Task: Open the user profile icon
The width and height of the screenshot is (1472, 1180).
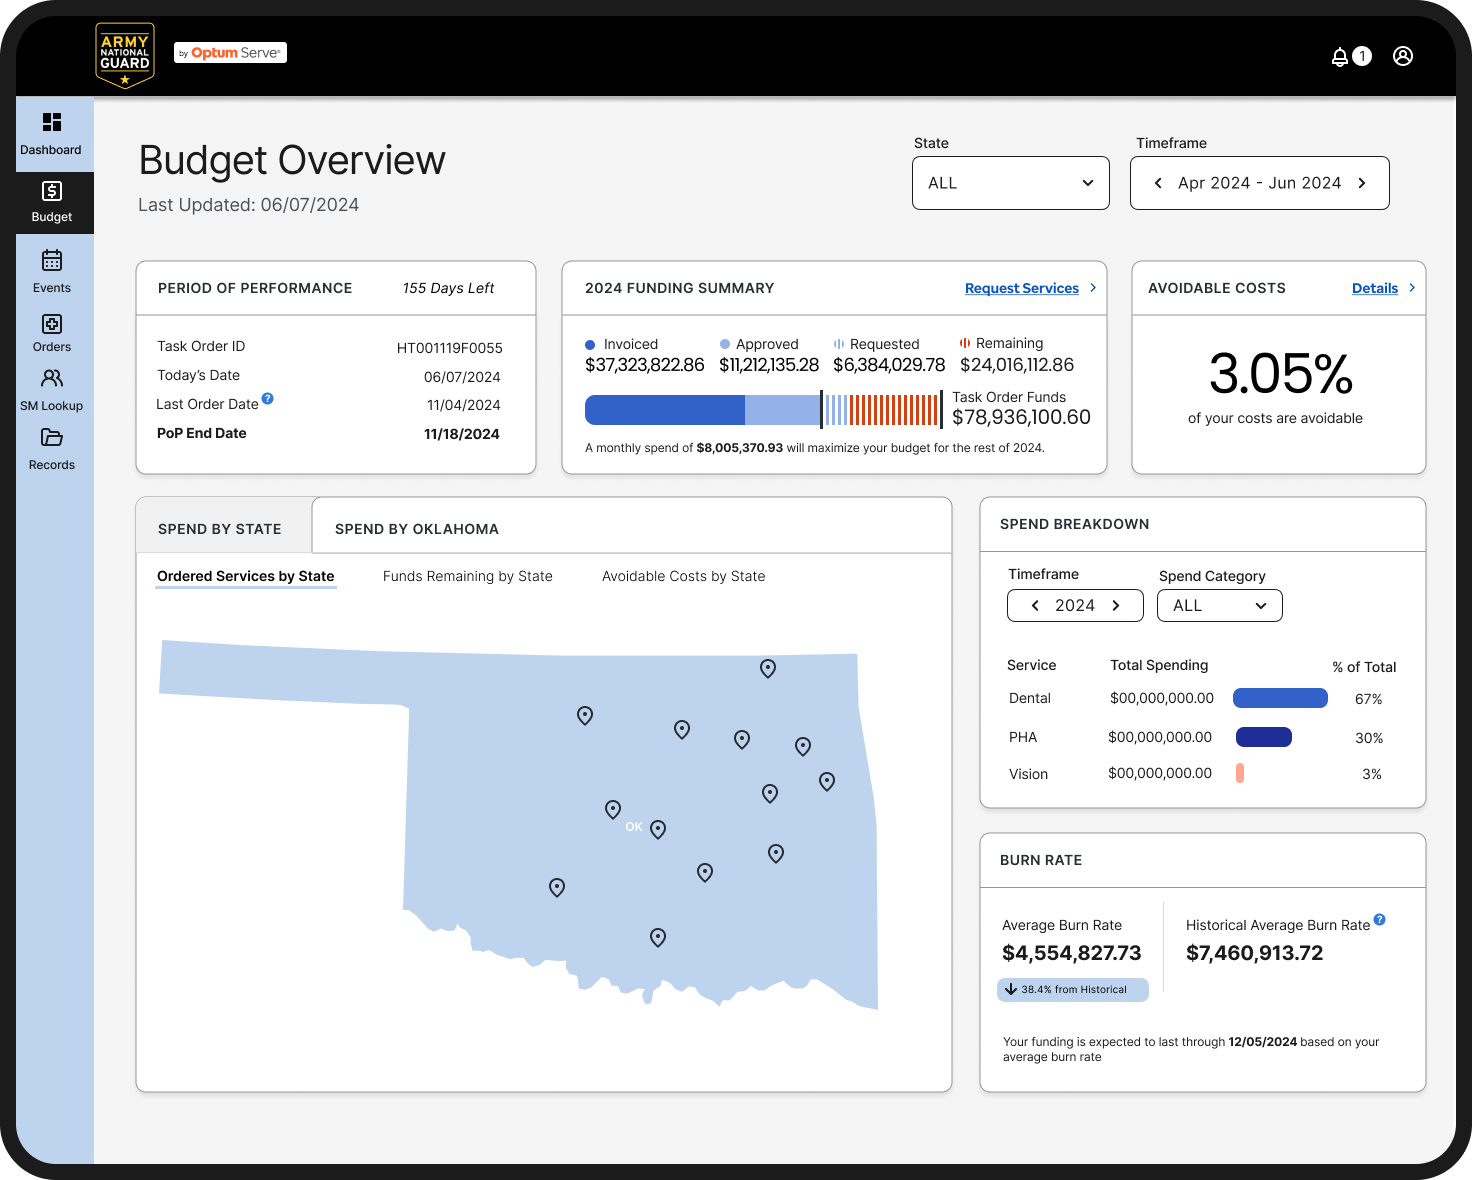Action: [x=1403, y=56]
